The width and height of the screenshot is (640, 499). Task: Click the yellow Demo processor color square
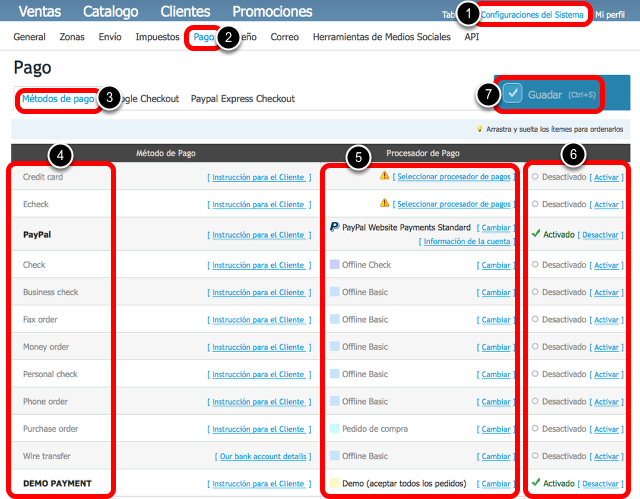[x=334, y=484]
